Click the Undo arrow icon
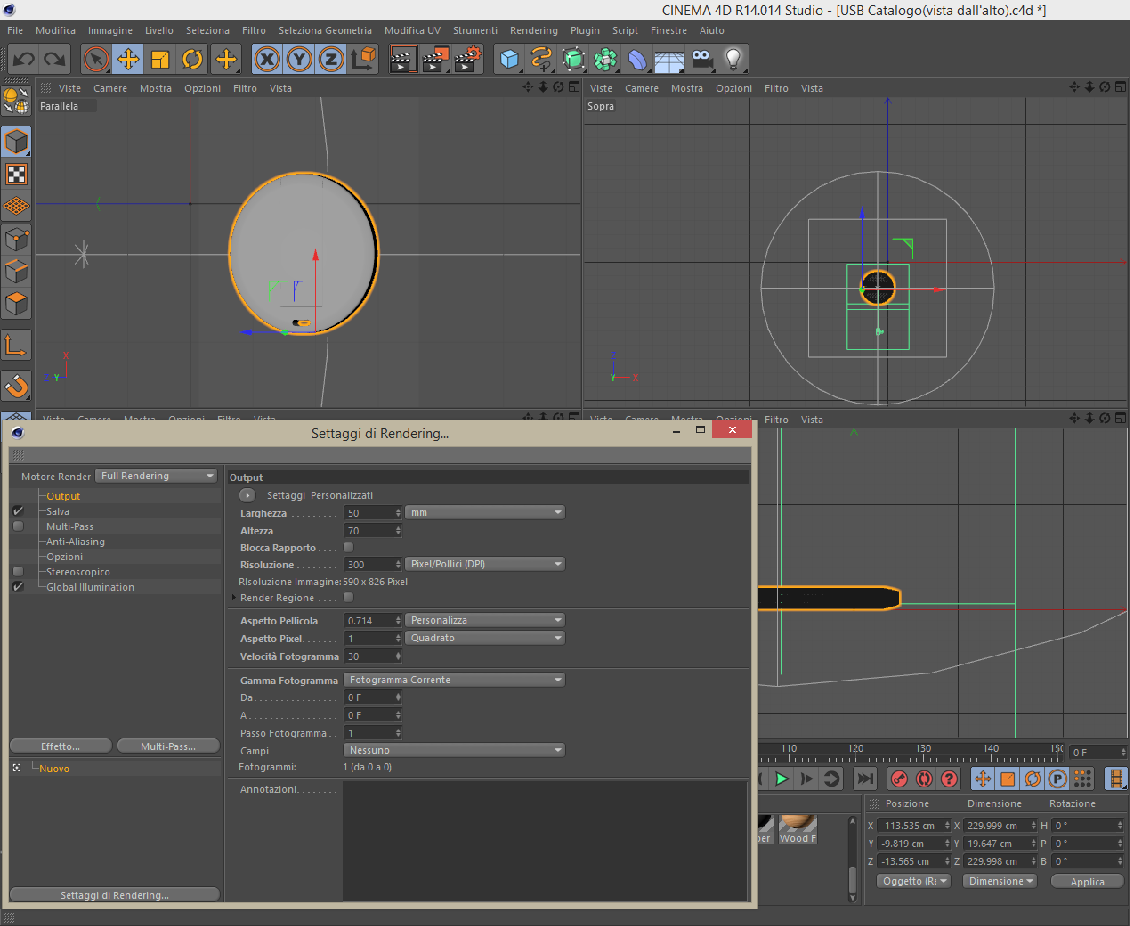 pyautogui.click(x=24, y=59)
